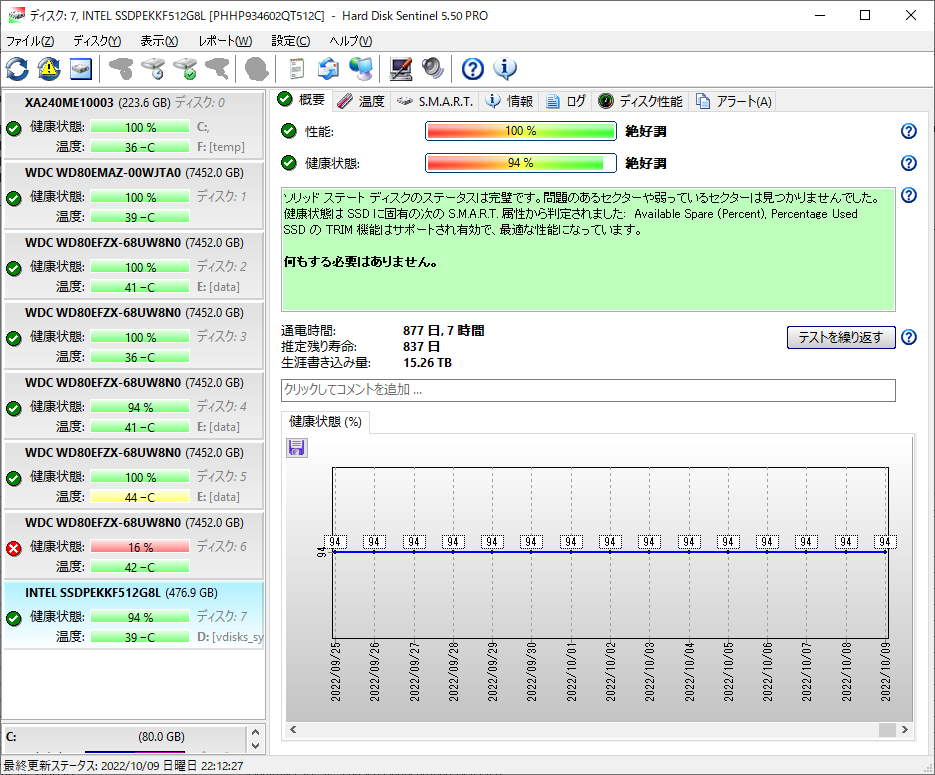Switch to the 概要 tab
Viewport: 935px width, 775px height.
(302, 100)
